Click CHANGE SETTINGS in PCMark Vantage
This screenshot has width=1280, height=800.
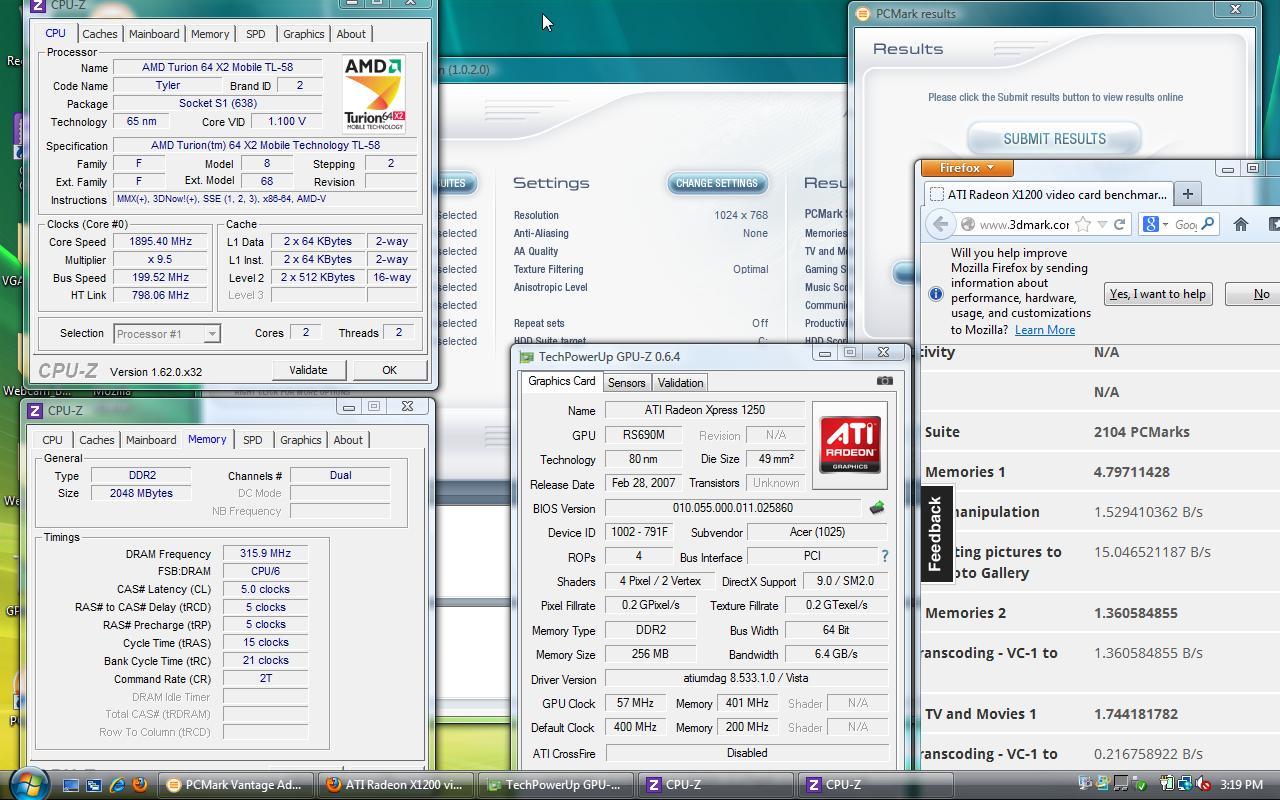point(717,183)
